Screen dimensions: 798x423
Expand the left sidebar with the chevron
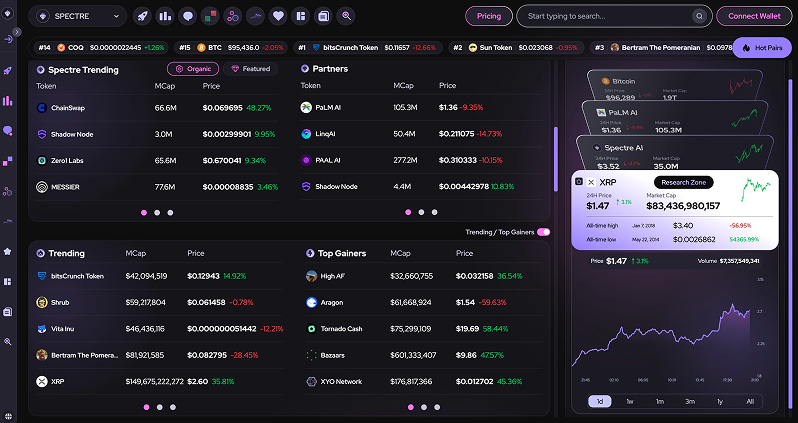17,32
